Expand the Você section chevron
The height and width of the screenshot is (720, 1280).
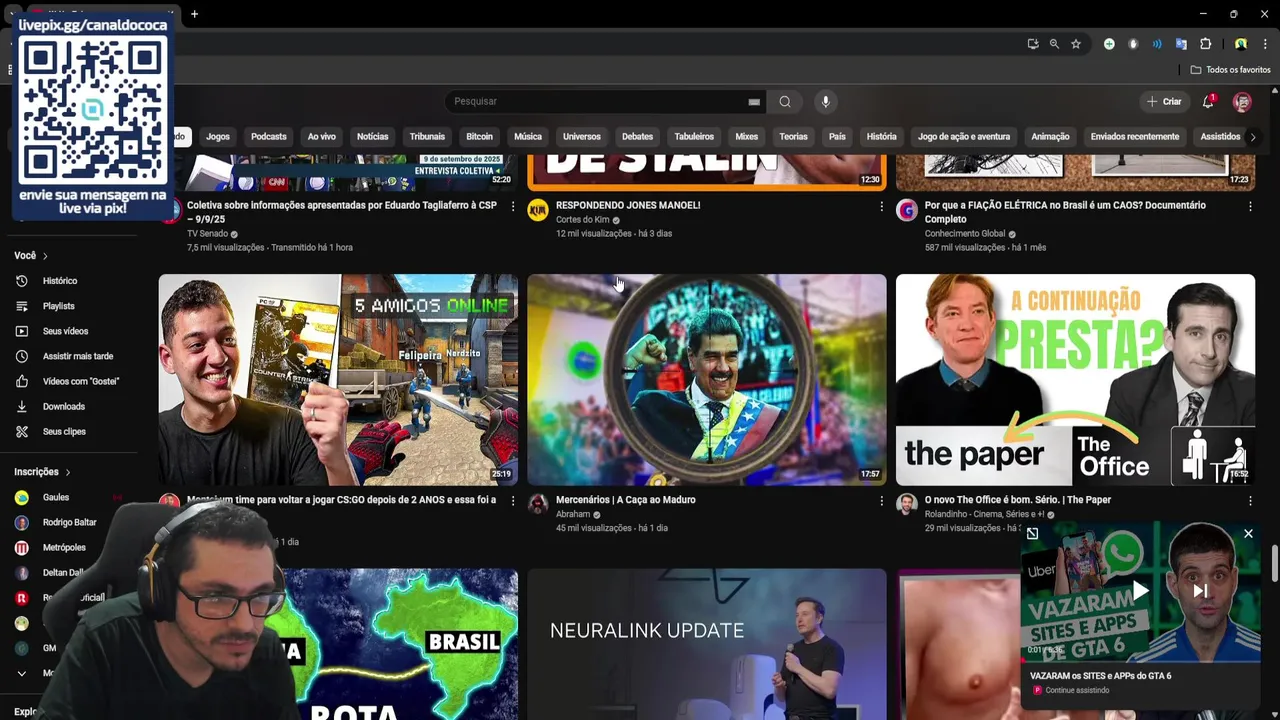coord(45,256)
